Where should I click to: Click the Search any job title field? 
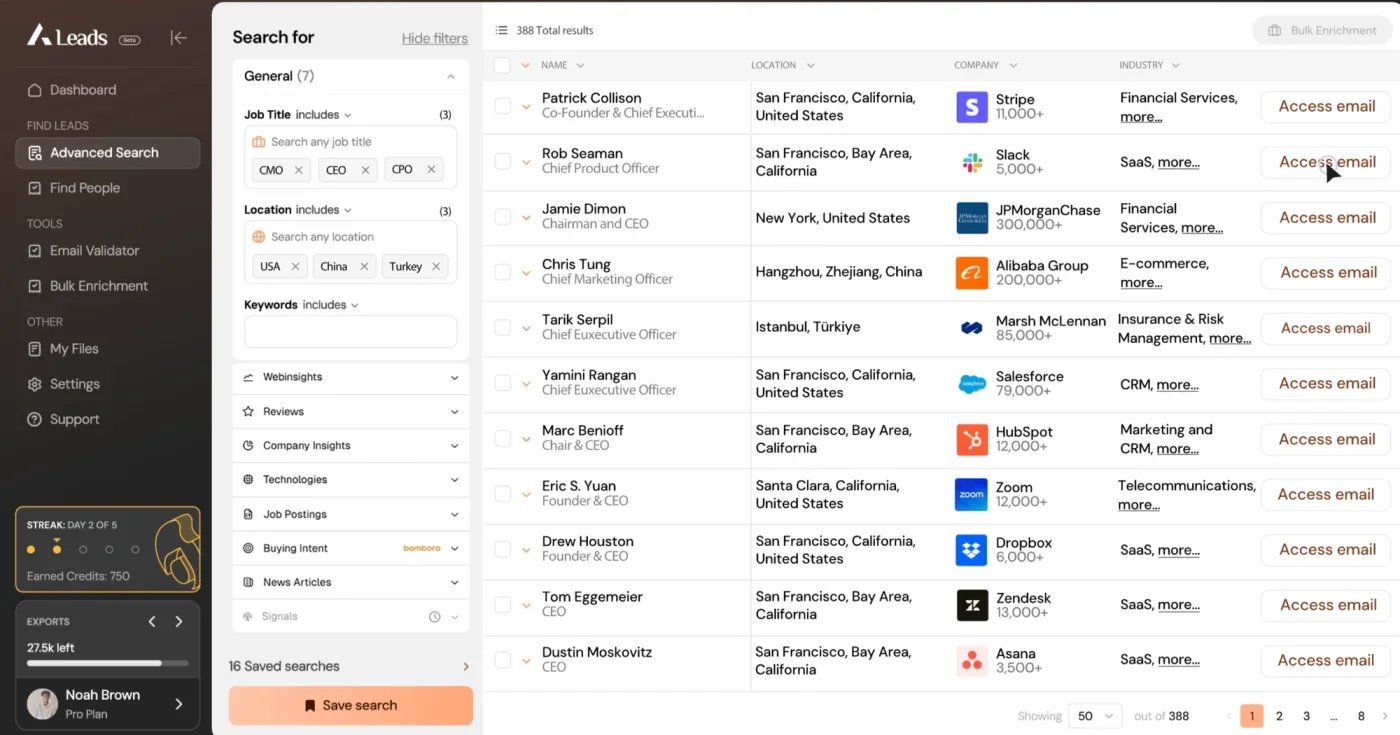(x=351, y=142)
